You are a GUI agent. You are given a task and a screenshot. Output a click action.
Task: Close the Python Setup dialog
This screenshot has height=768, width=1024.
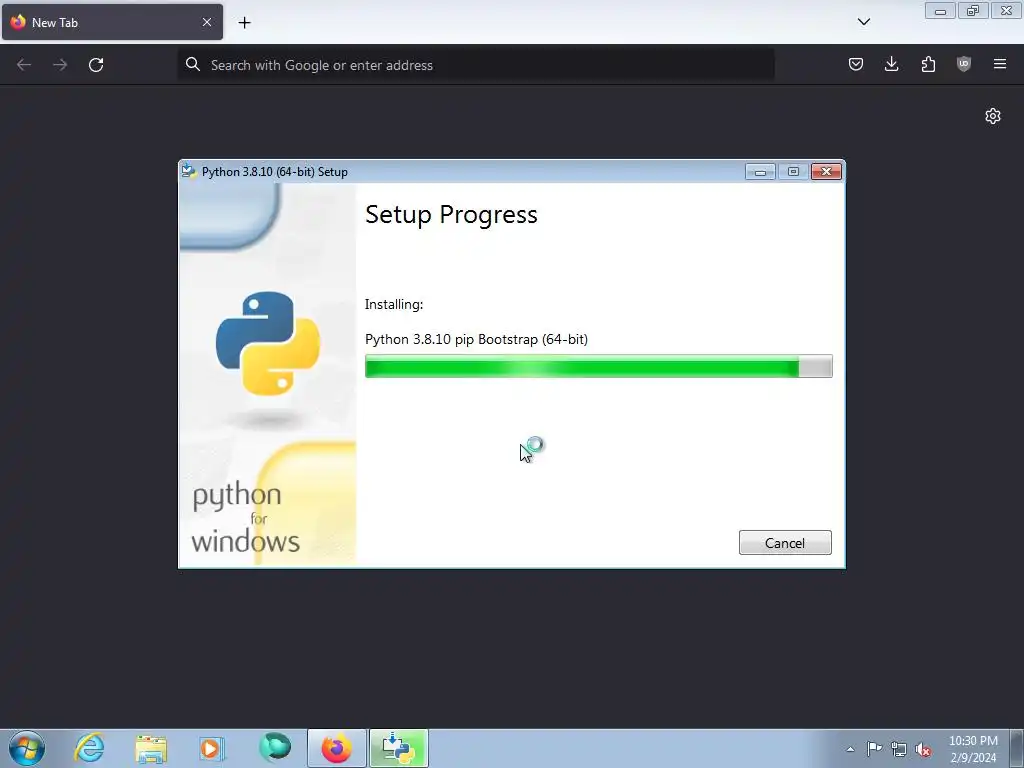click(x=826, y=171)
